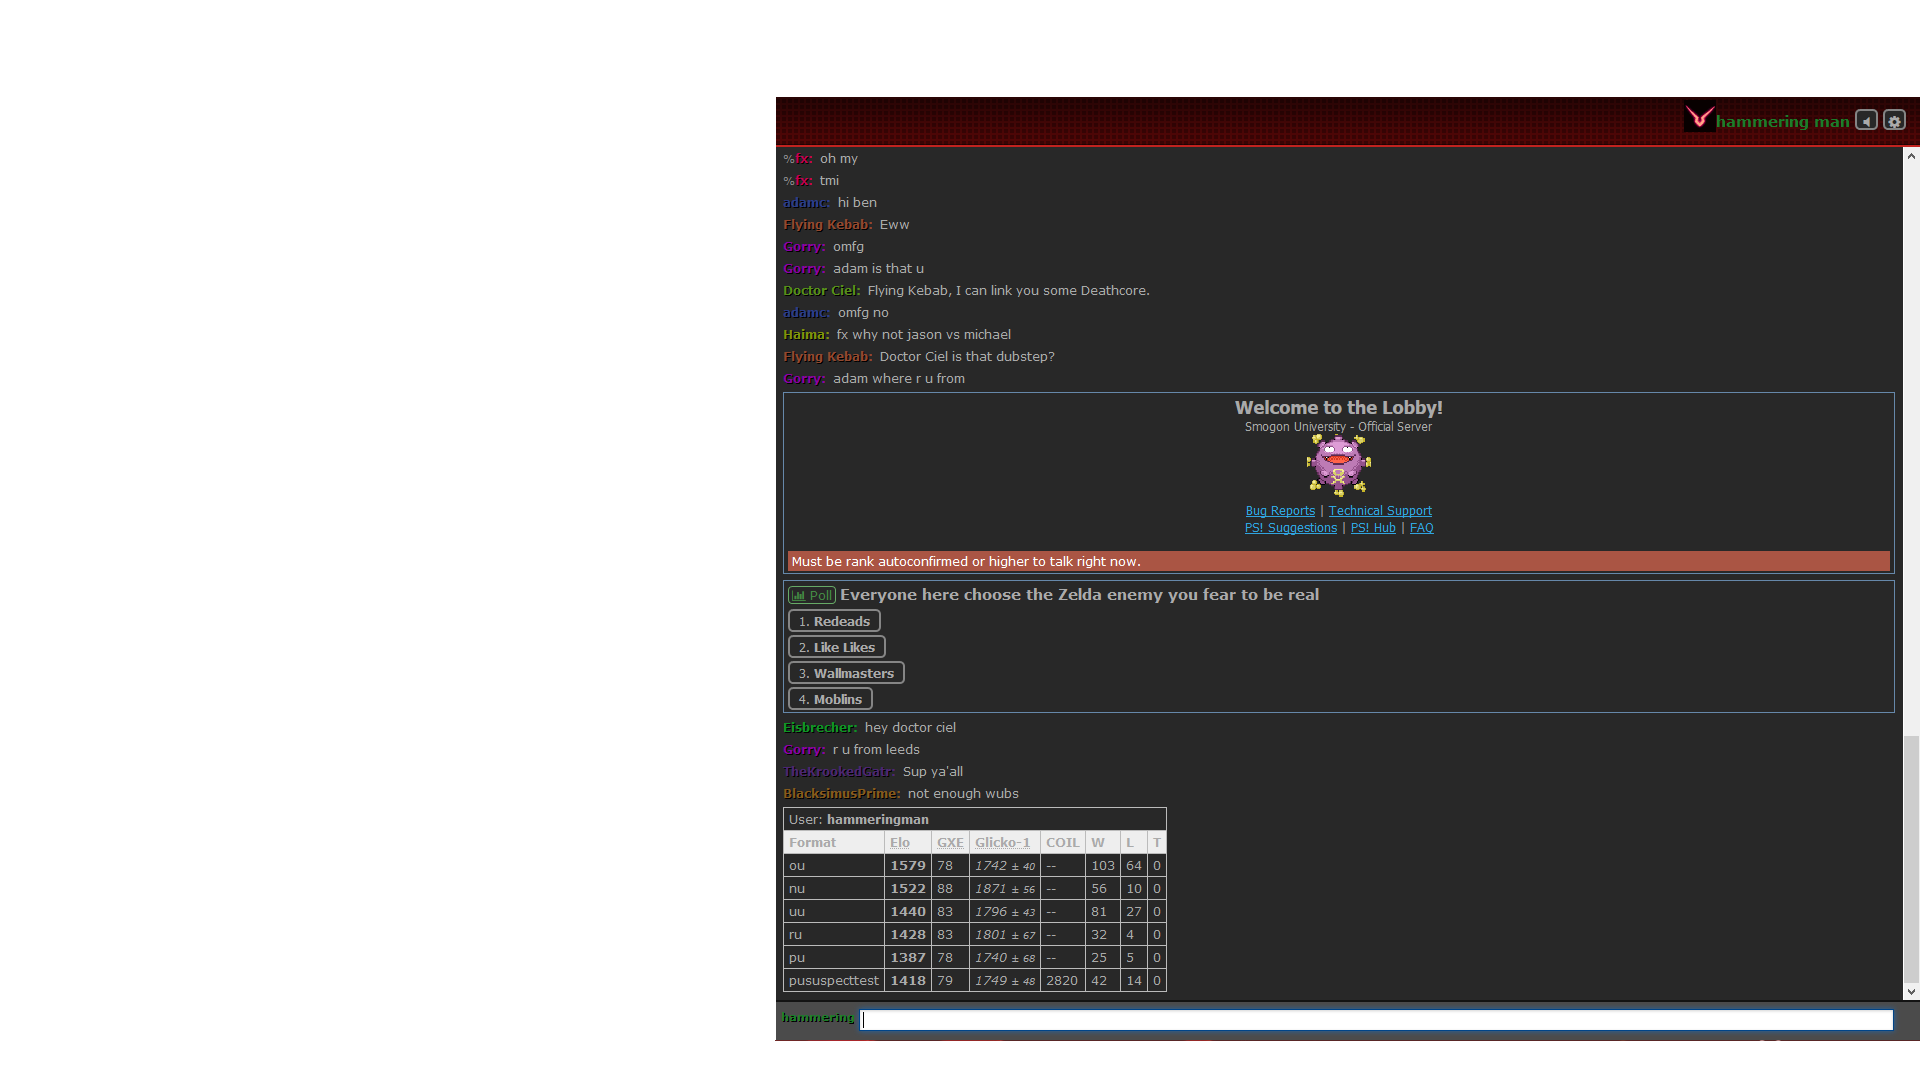Open the Technical Support link
Viewport: 1920px width, 1080px height.
1380,511
